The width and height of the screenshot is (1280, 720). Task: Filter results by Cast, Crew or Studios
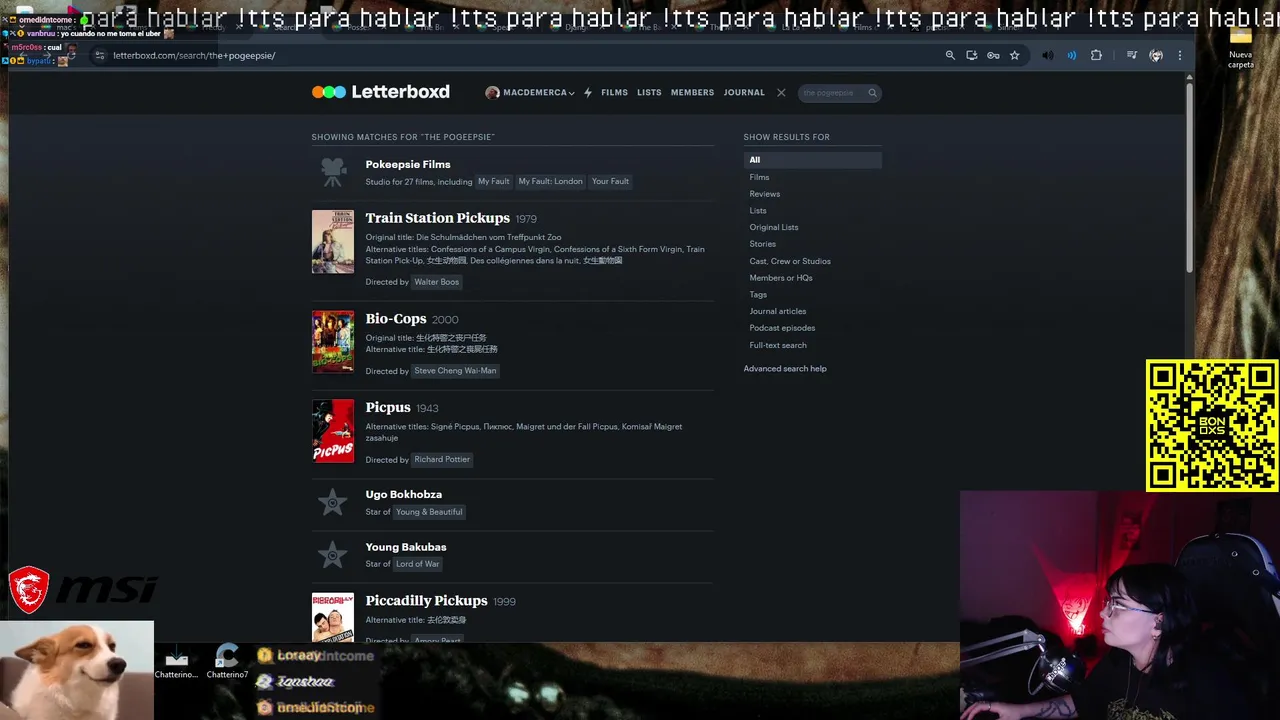(x=790, y=261)
